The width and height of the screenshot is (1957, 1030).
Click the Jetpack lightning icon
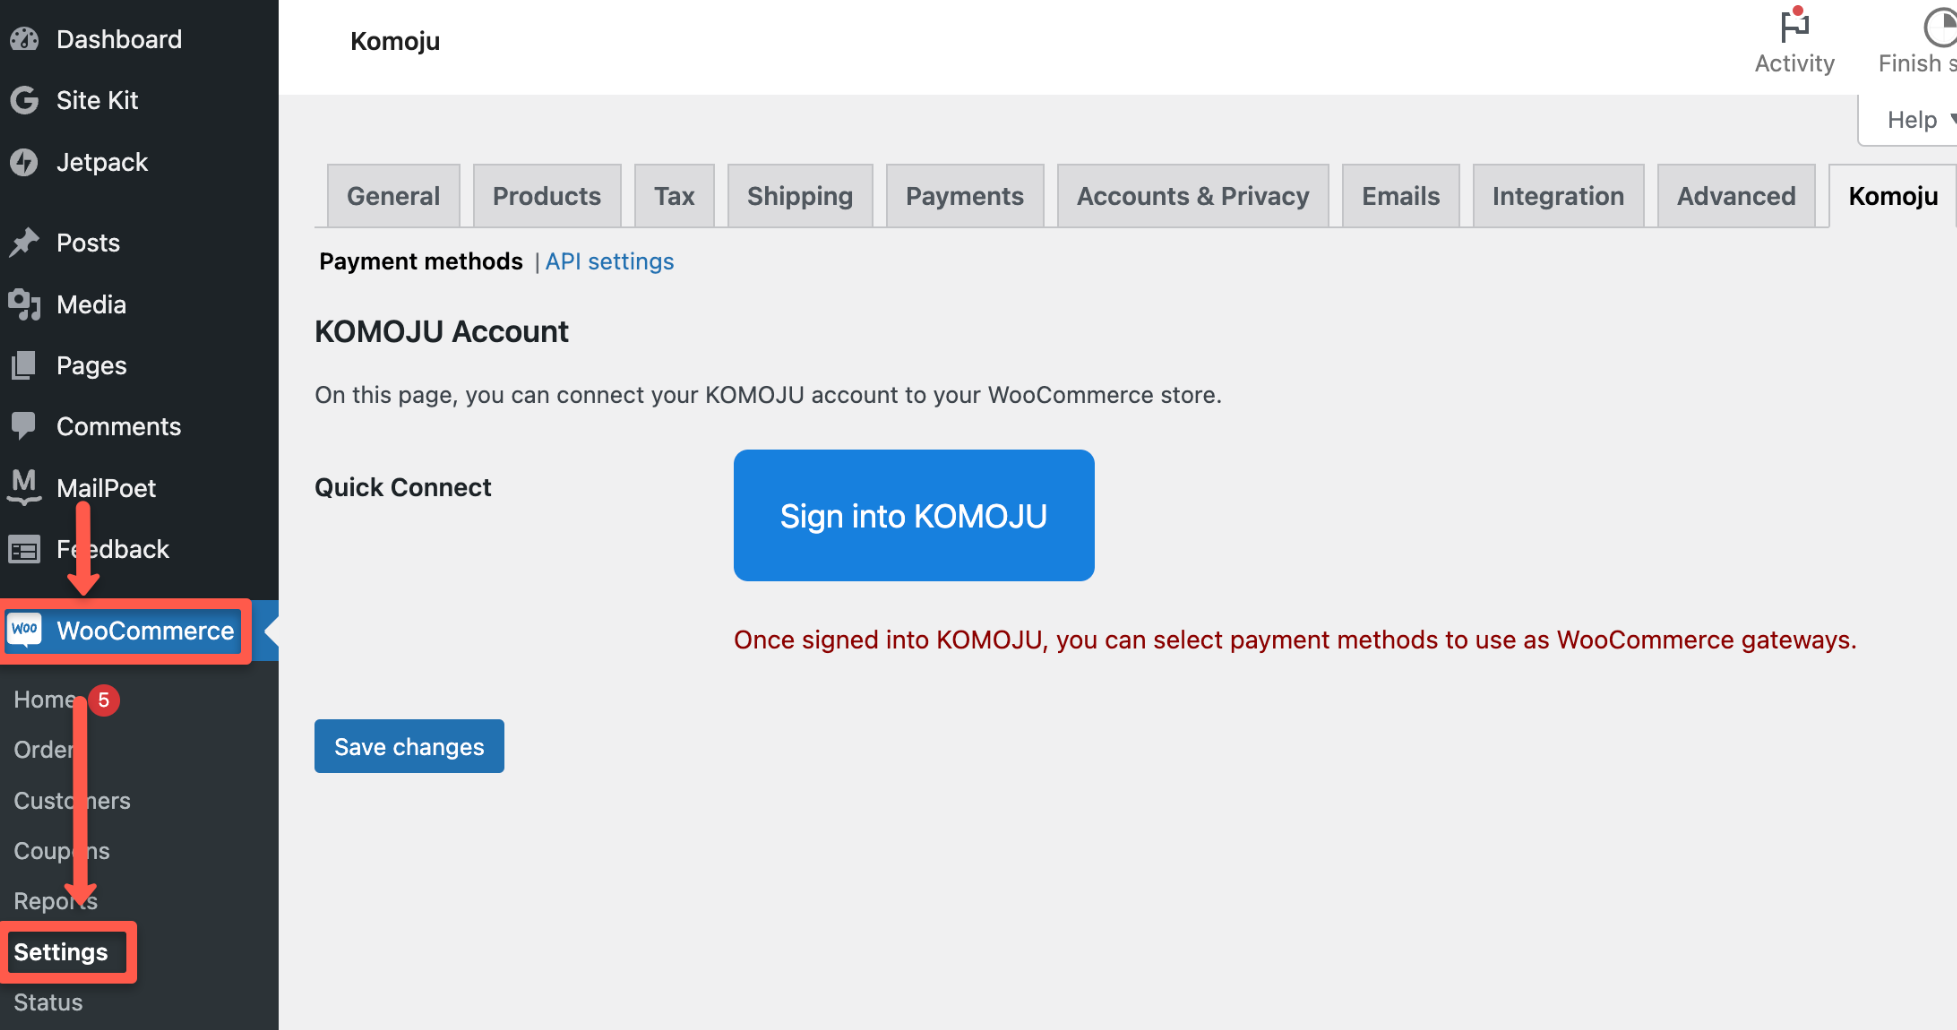(x=24, y=162)
